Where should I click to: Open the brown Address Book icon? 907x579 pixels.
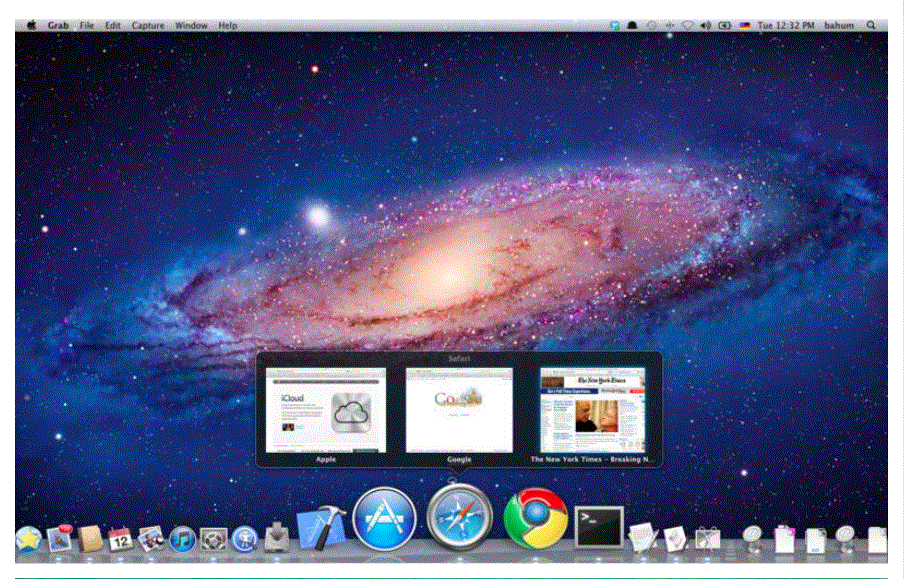(90, 539)
